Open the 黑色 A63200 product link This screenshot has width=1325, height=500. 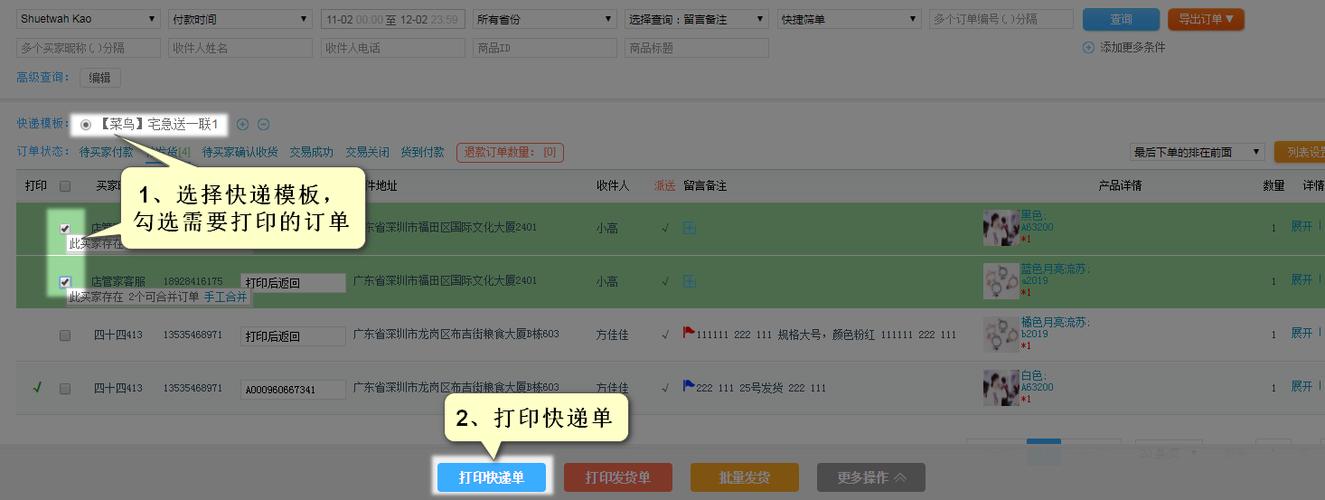click(x=1037, y=221)
